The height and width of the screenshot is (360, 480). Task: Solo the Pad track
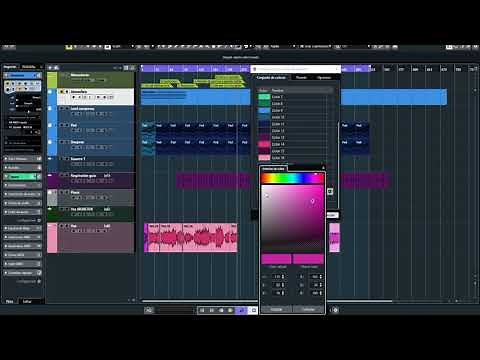pos(66,125)
